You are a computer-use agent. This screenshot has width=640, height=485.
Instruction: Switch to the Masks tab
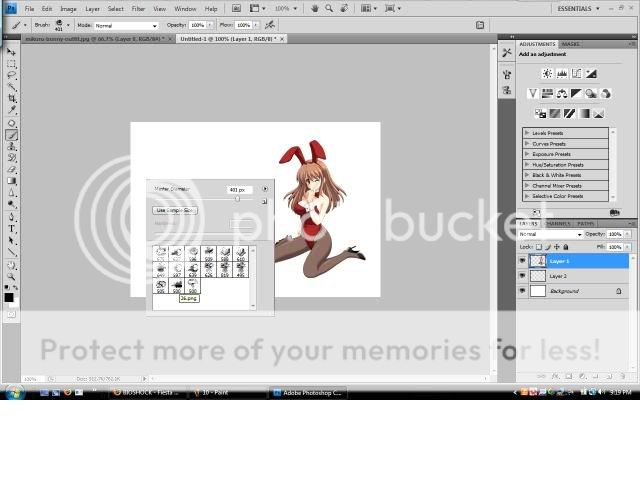click(570, 44)
